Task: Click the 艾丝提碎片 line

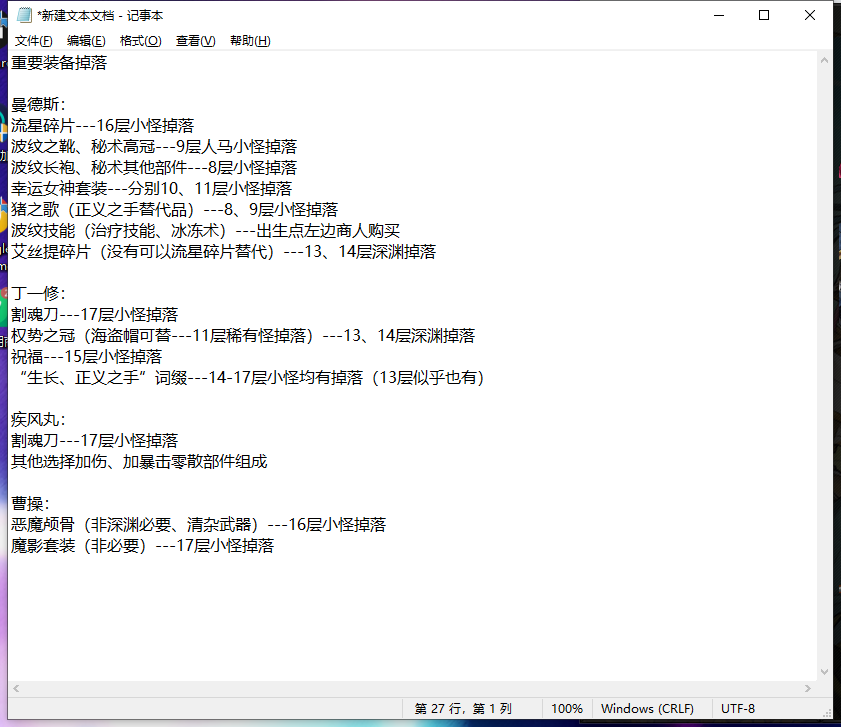Action: coord(223,252)
